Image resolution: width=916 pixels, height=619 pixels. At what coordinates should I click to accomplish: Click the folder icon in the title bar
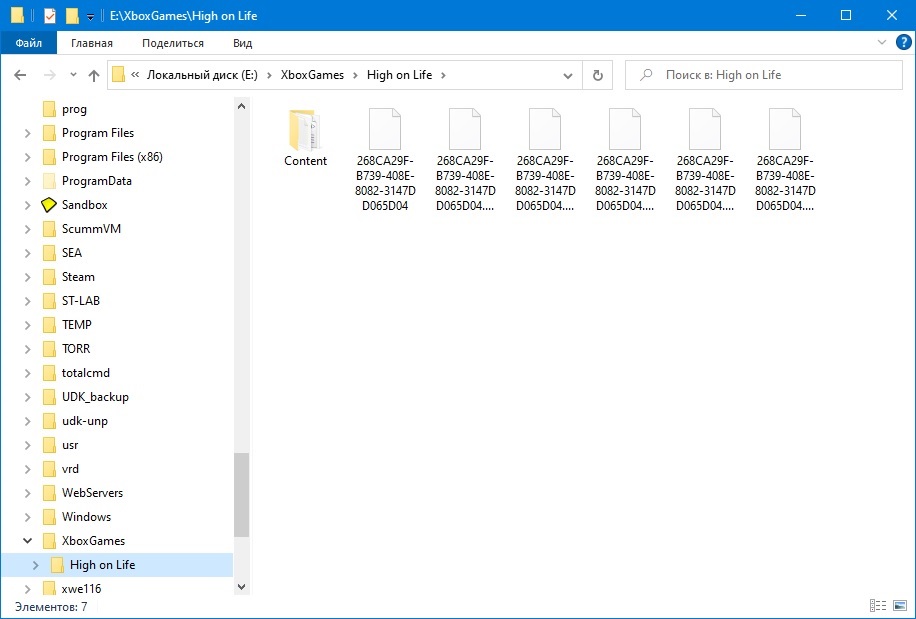point(18,16)
